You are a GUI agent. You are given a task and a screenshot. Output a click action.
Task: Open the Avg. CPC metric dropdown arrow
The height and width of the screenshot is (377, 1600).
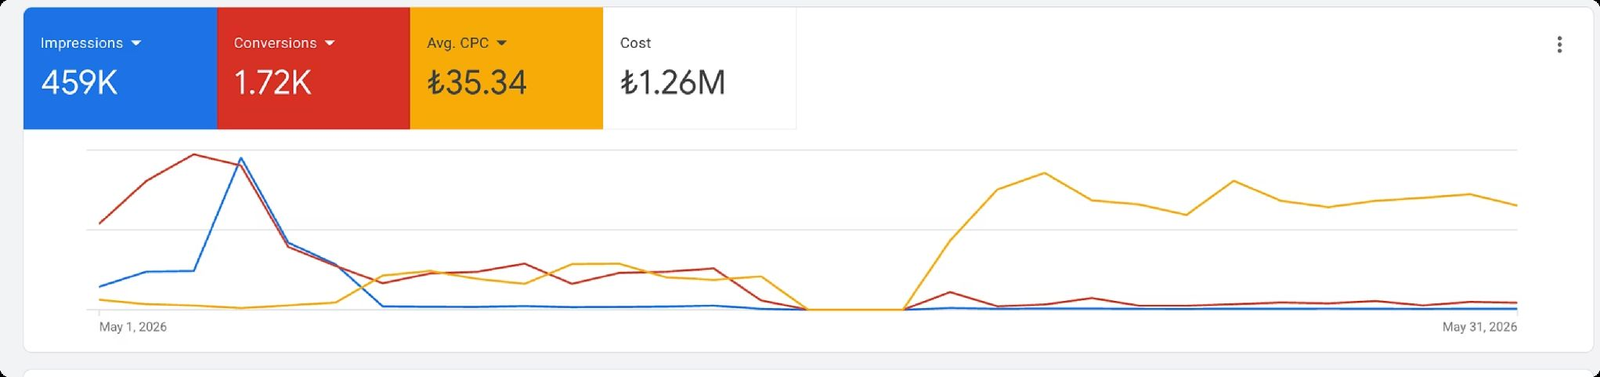(x=502, y=43)
